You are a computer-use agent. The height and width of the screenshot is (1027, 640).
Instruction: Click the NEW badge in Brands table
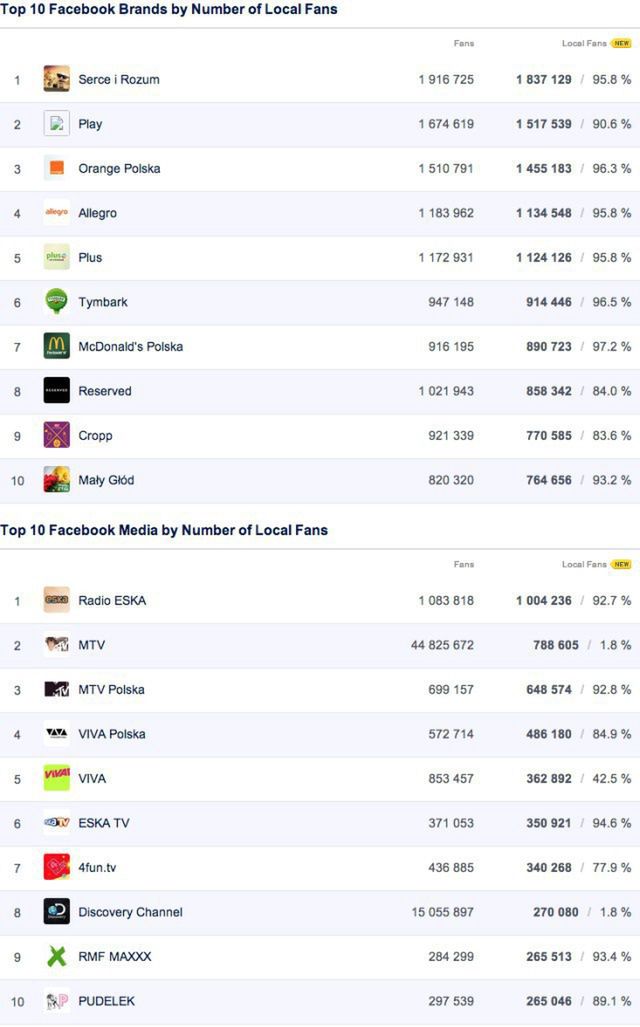[x=622, y=44]
